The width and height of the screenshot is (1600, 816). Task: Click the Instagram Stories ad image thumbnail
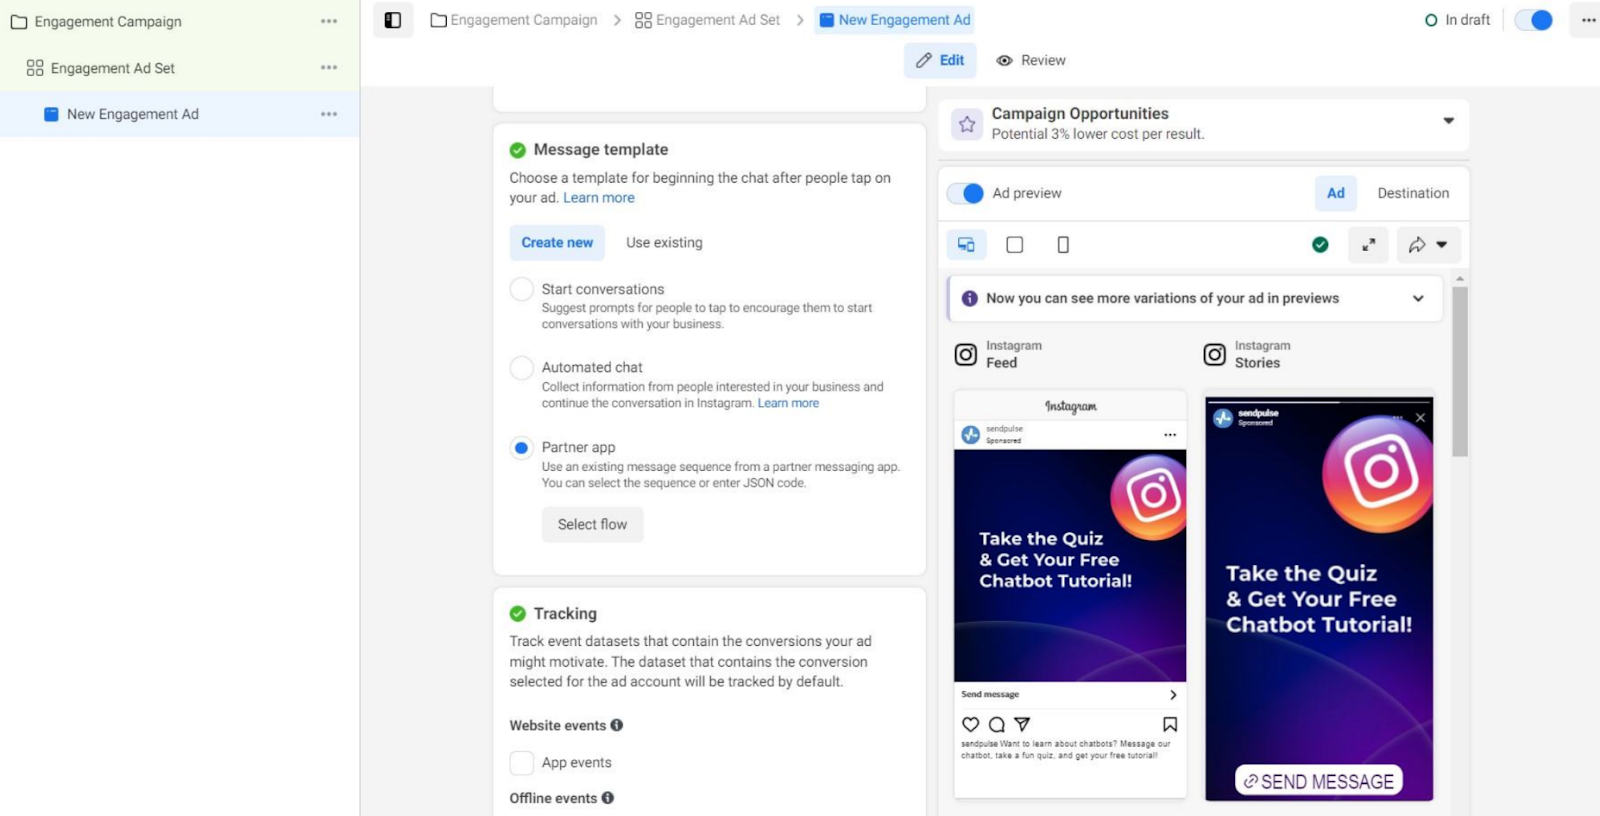(x=1319, y=599)
